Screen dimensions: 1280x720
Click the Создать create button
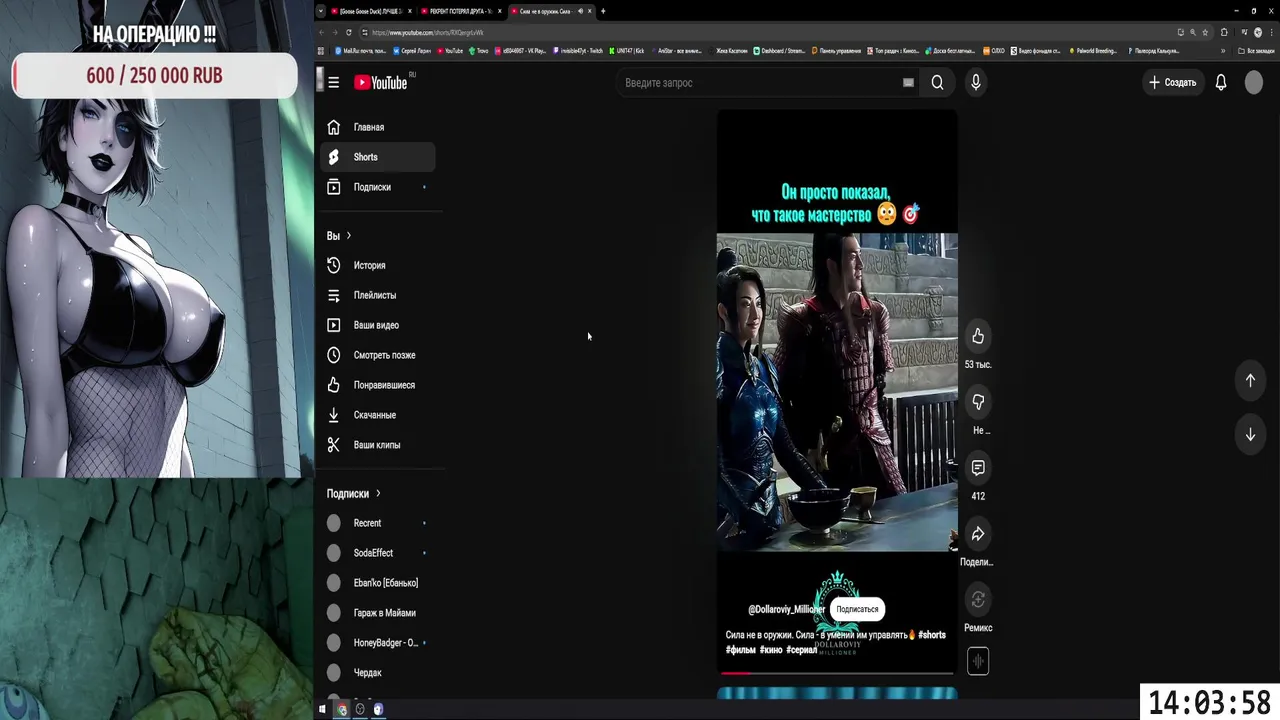(x=1172, y=83)
